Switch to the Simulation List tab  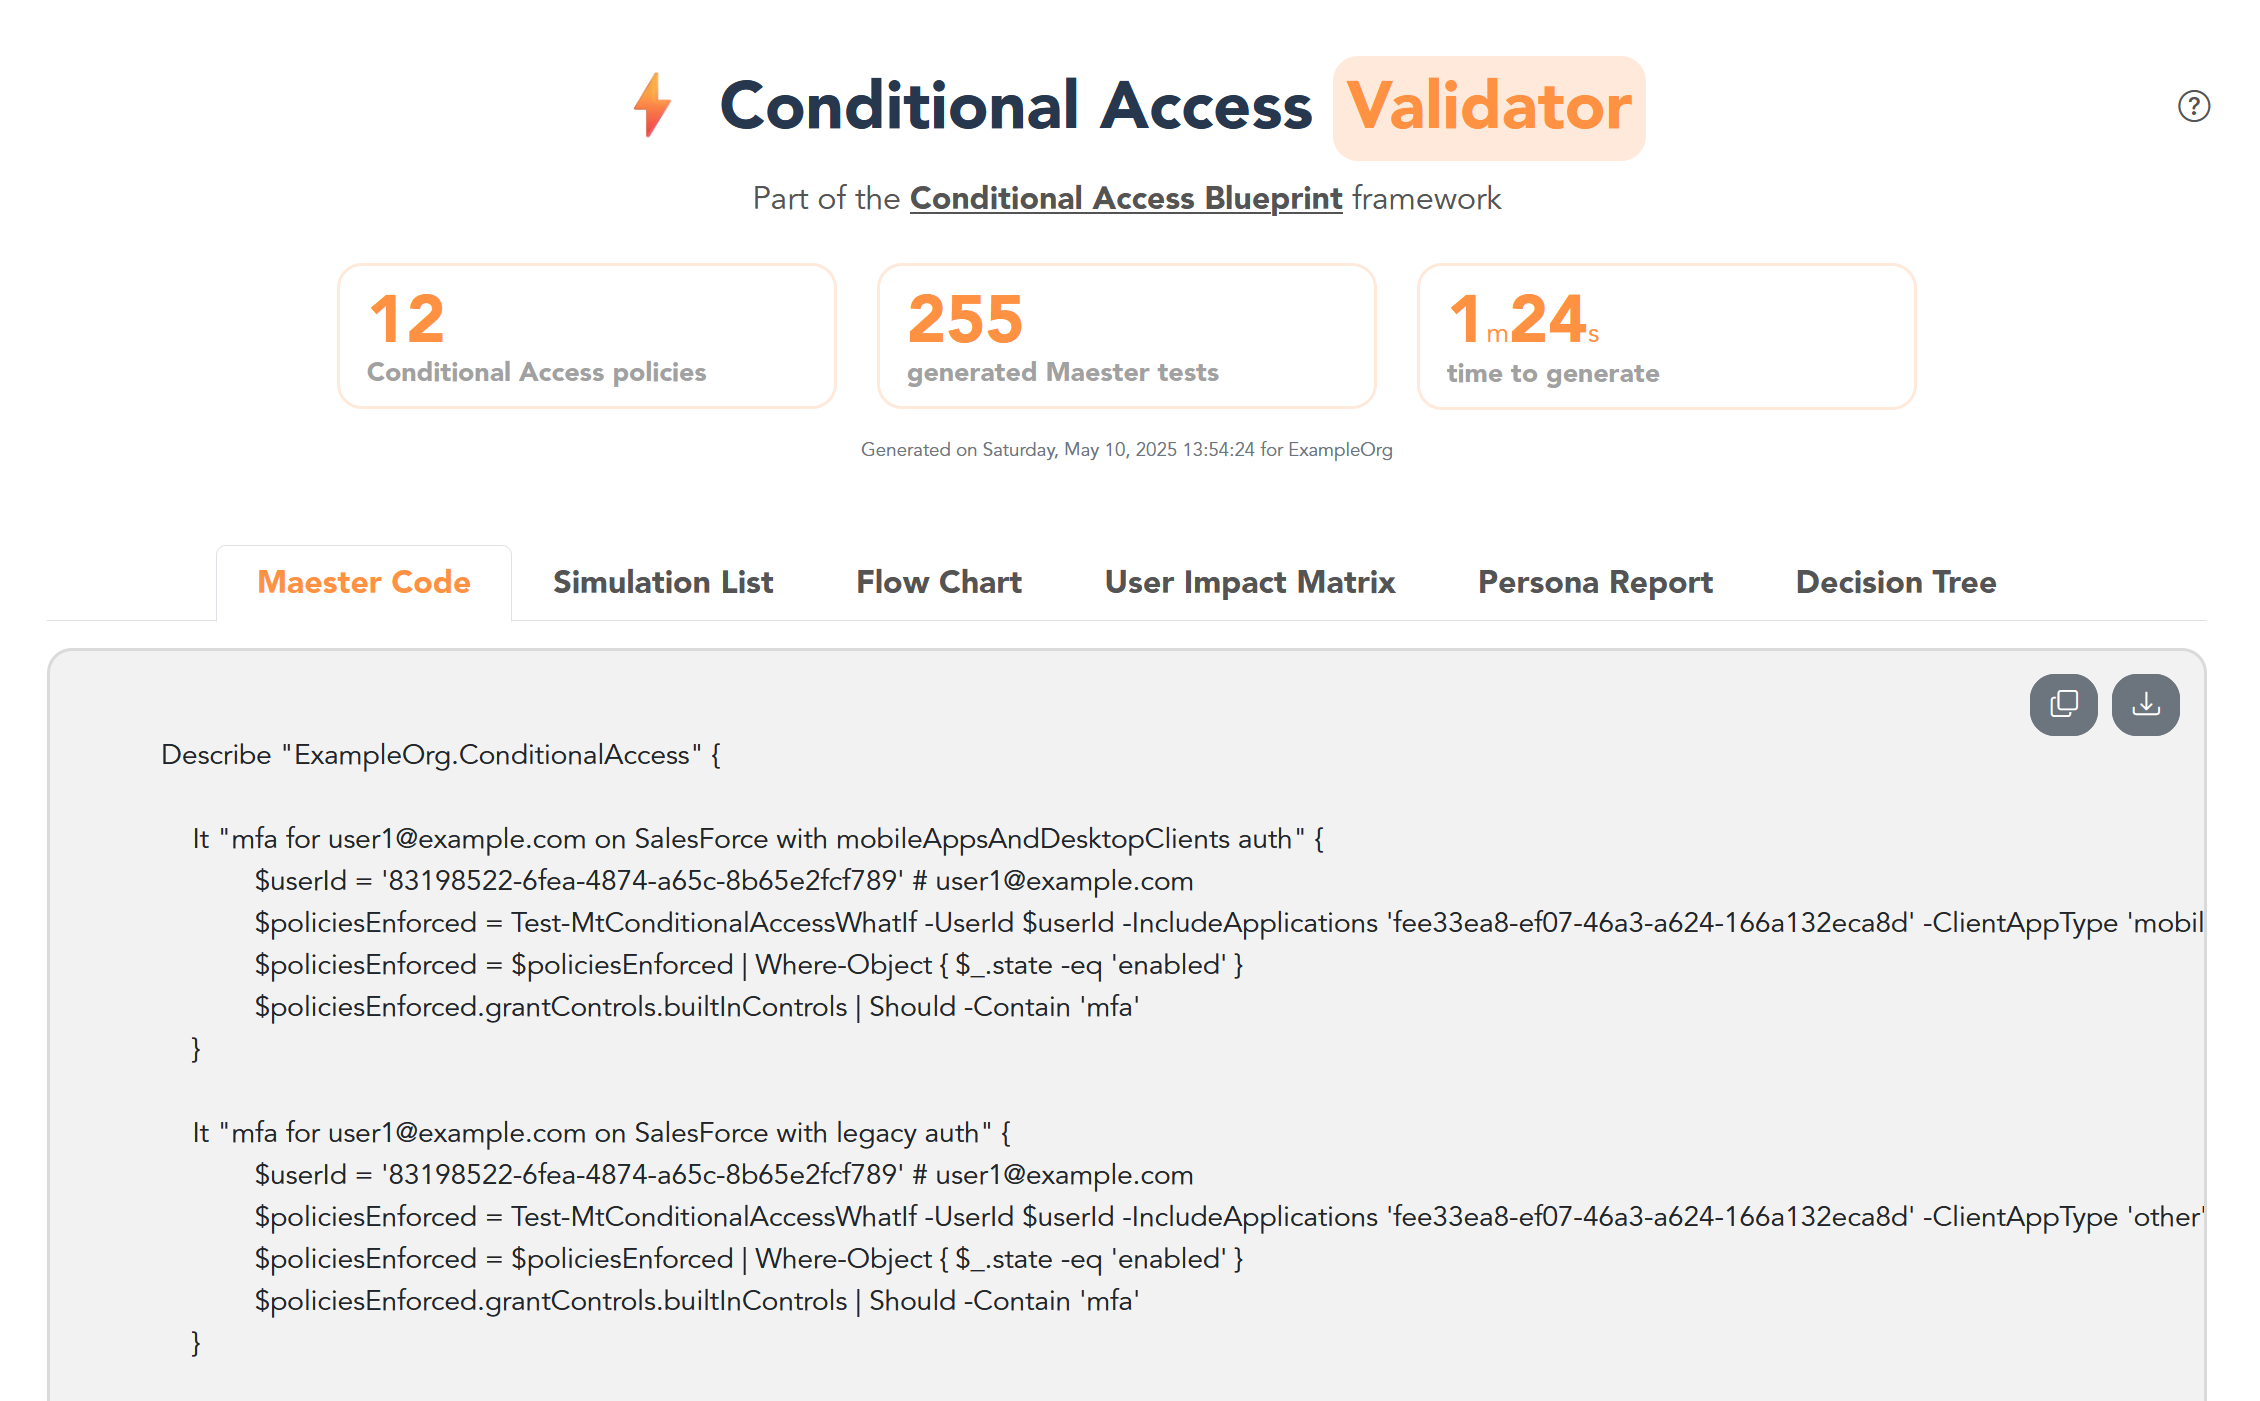point(663,582)
